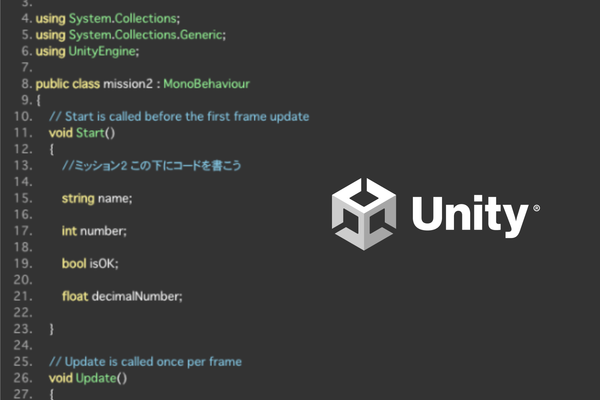
Task: Click the MonoBehaviour class name
Action: 206,84
